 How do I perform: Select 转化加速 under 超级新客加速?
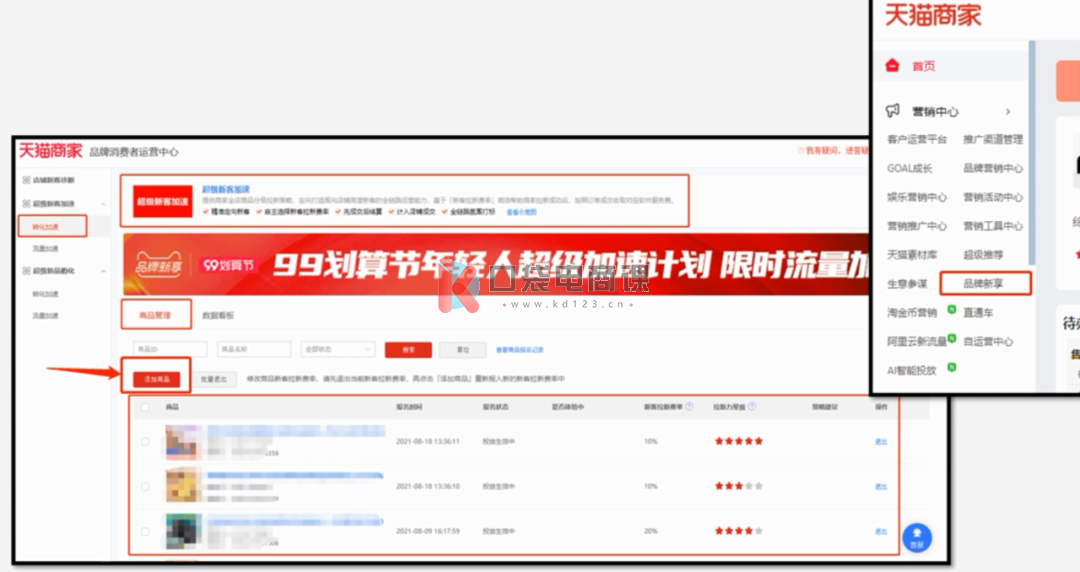[x=45, y=226]
